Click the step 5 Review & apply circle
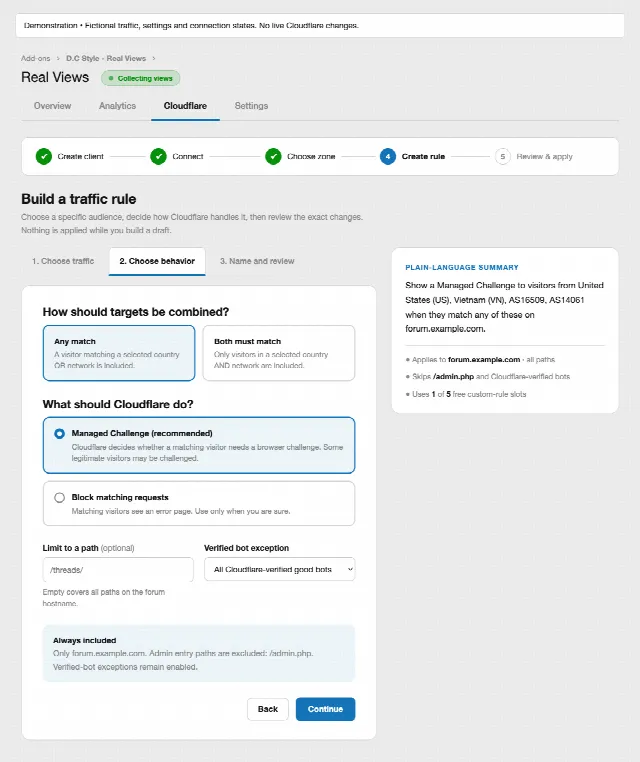The width and height of the screenshot is (640, 762). (502, 156)
